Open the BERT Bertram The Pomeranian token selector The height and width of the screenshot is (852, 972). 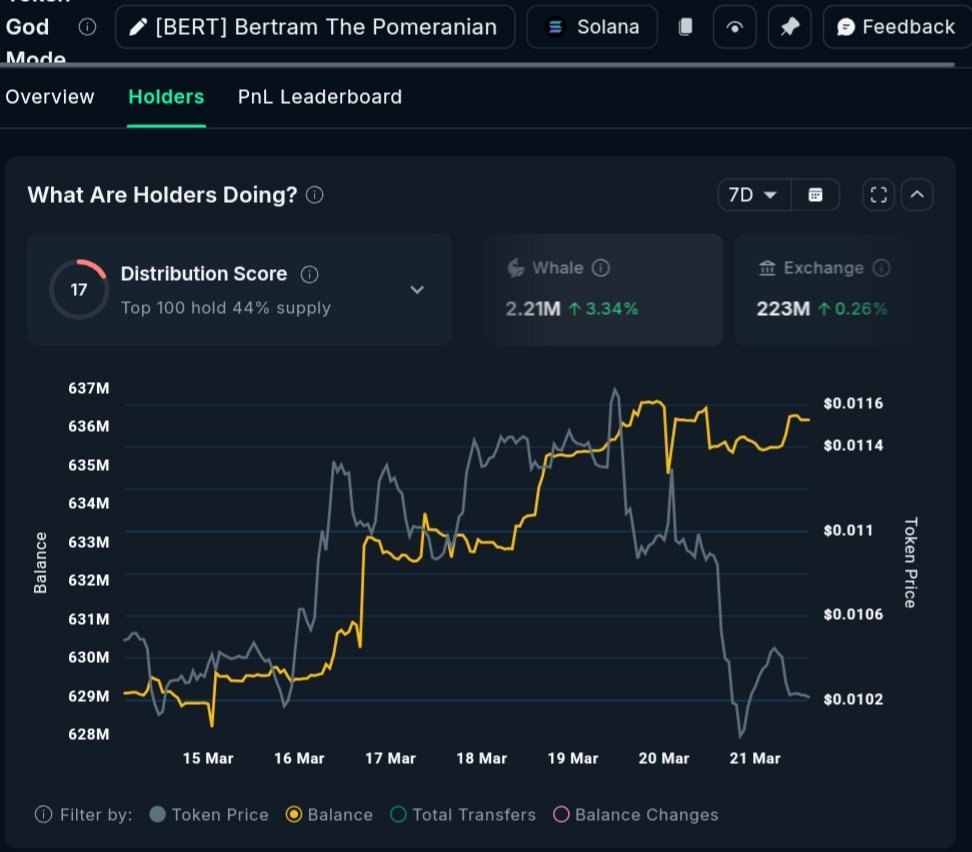click(315, 27)
